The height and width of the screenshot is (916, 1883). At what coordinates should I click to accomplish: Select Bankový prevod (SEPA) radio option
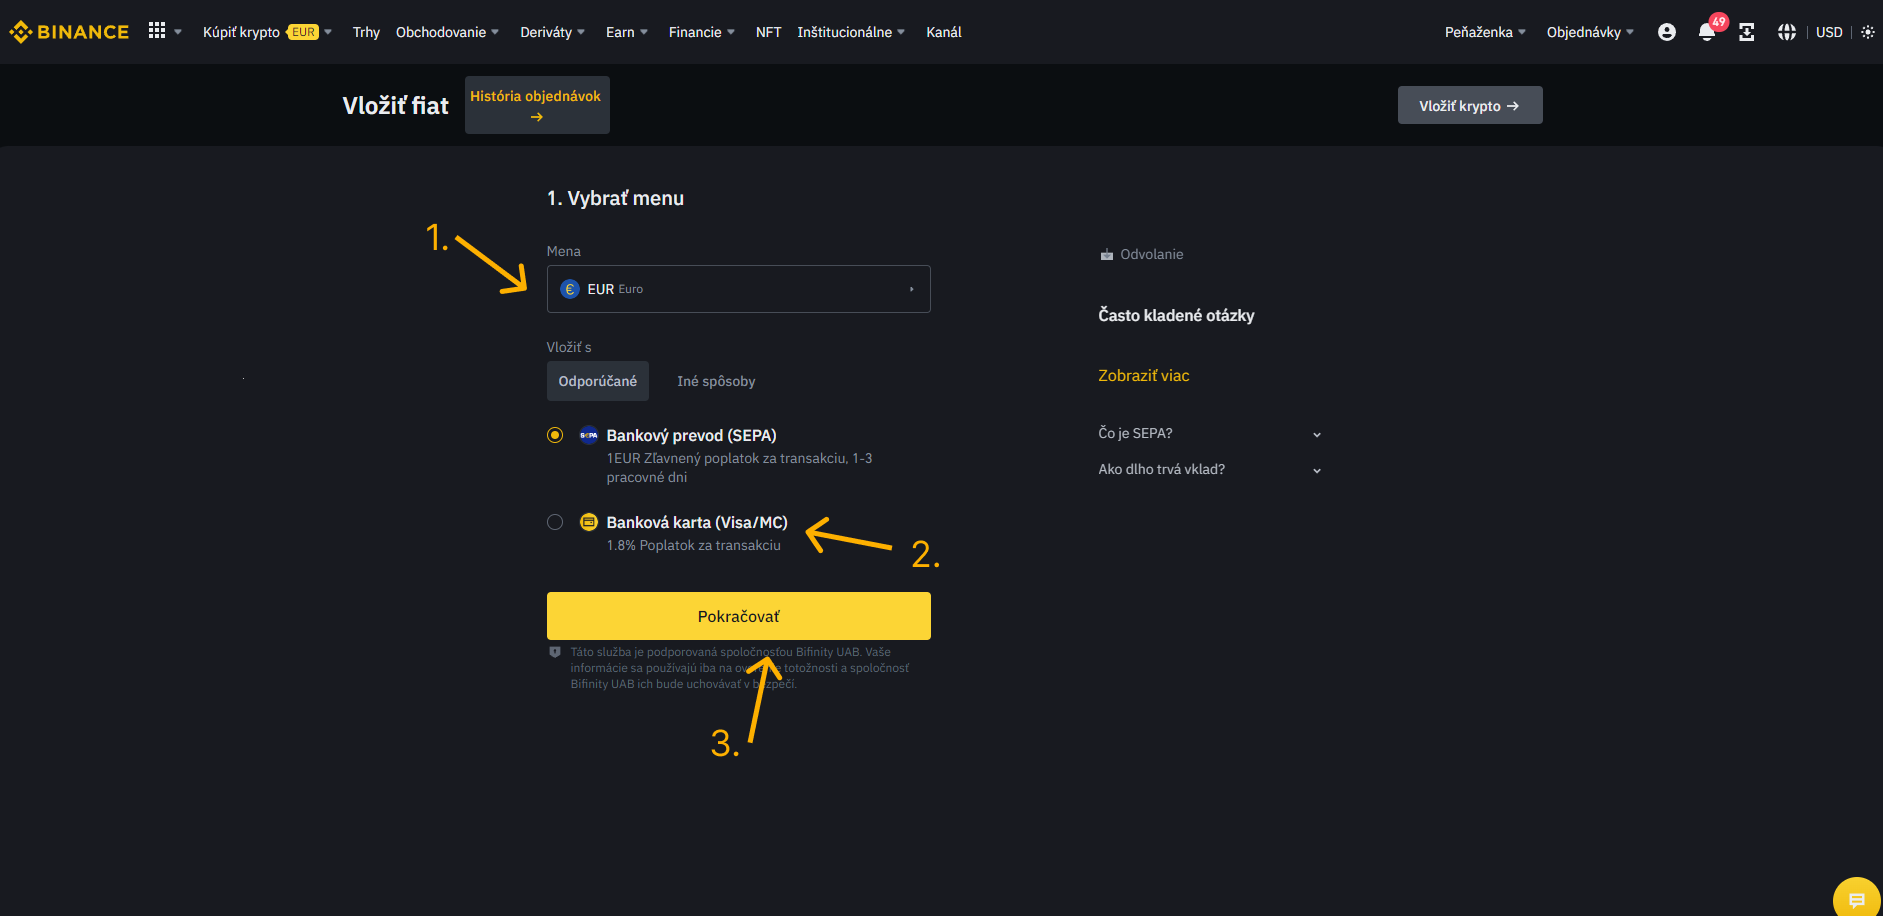(x=555, y=435)
